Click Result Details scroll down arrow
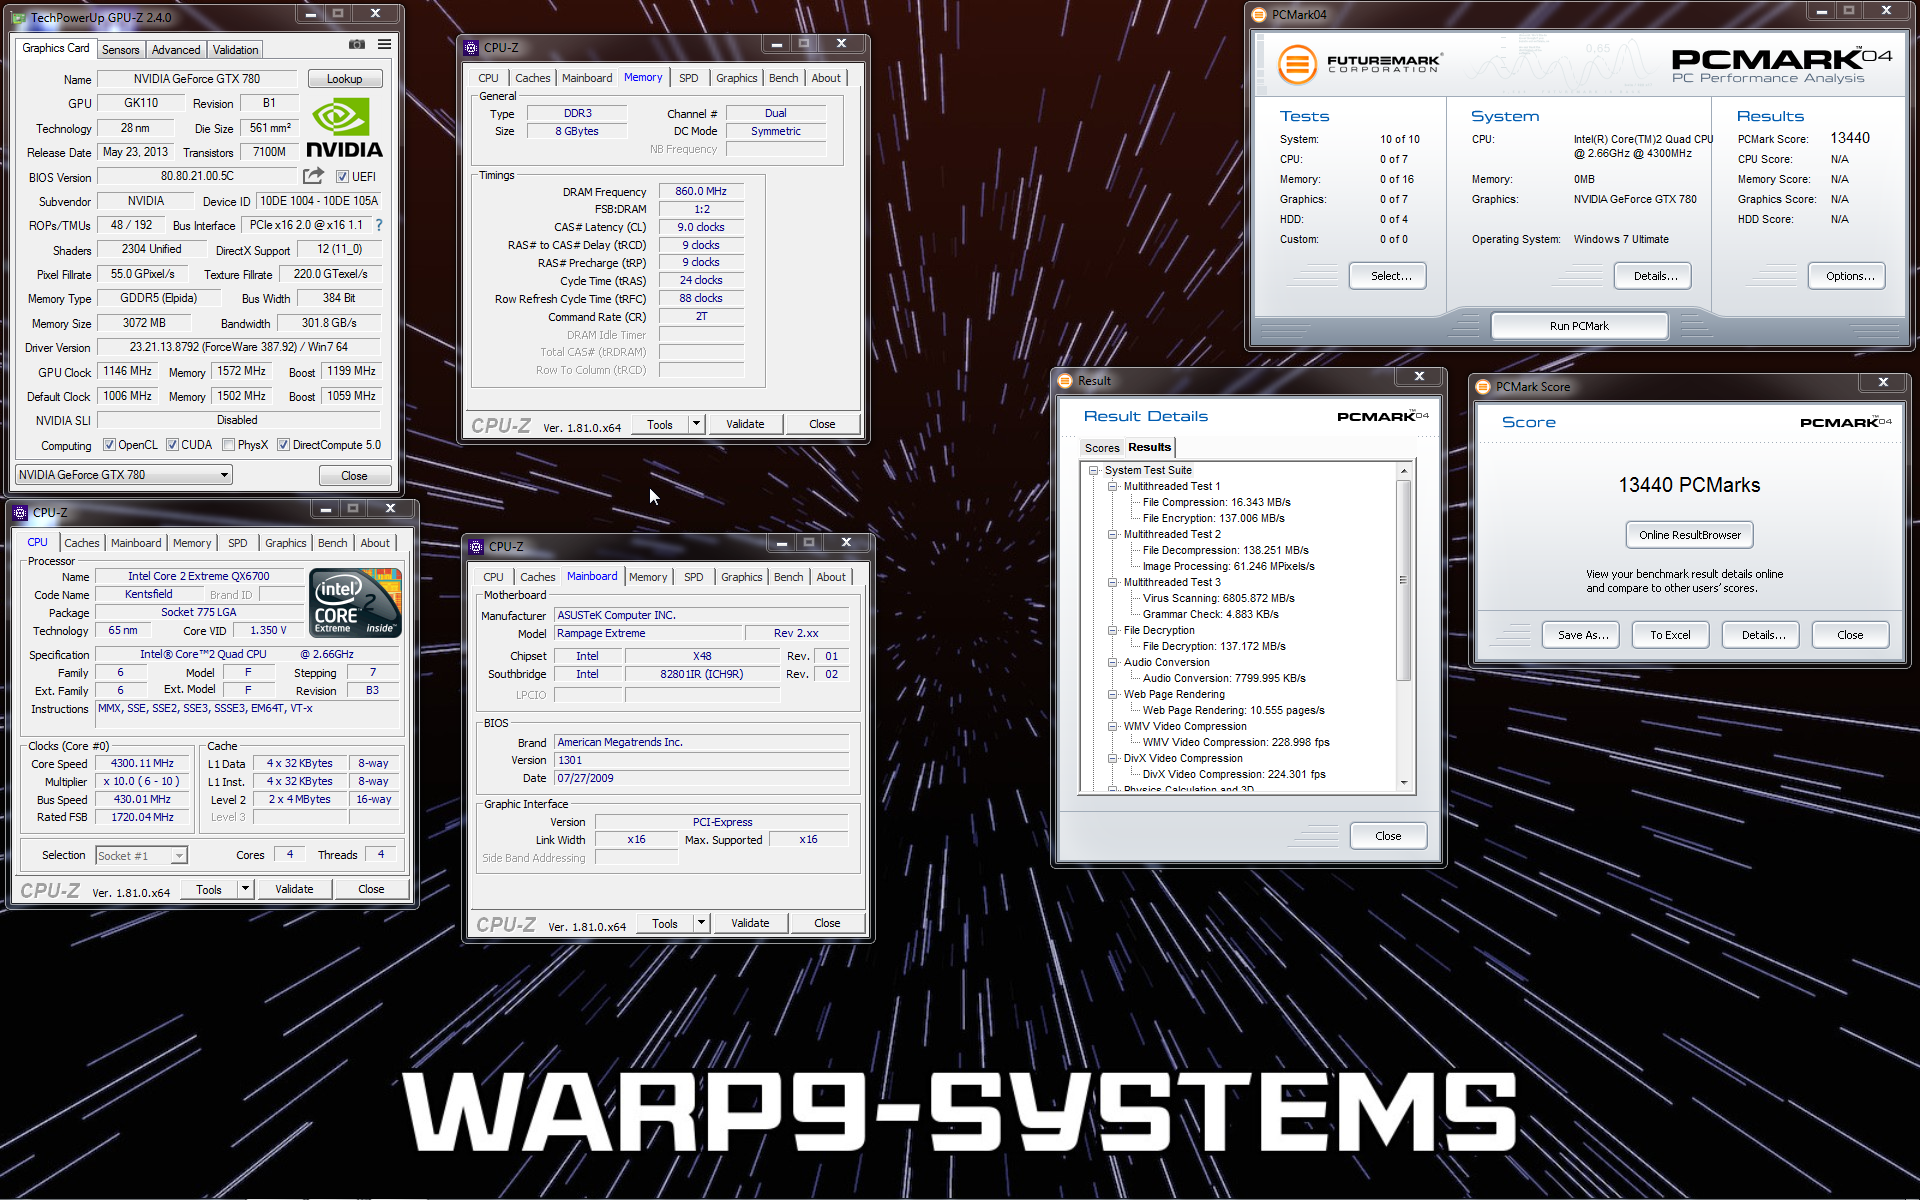1920x1200 pixels. point(1404,783)
